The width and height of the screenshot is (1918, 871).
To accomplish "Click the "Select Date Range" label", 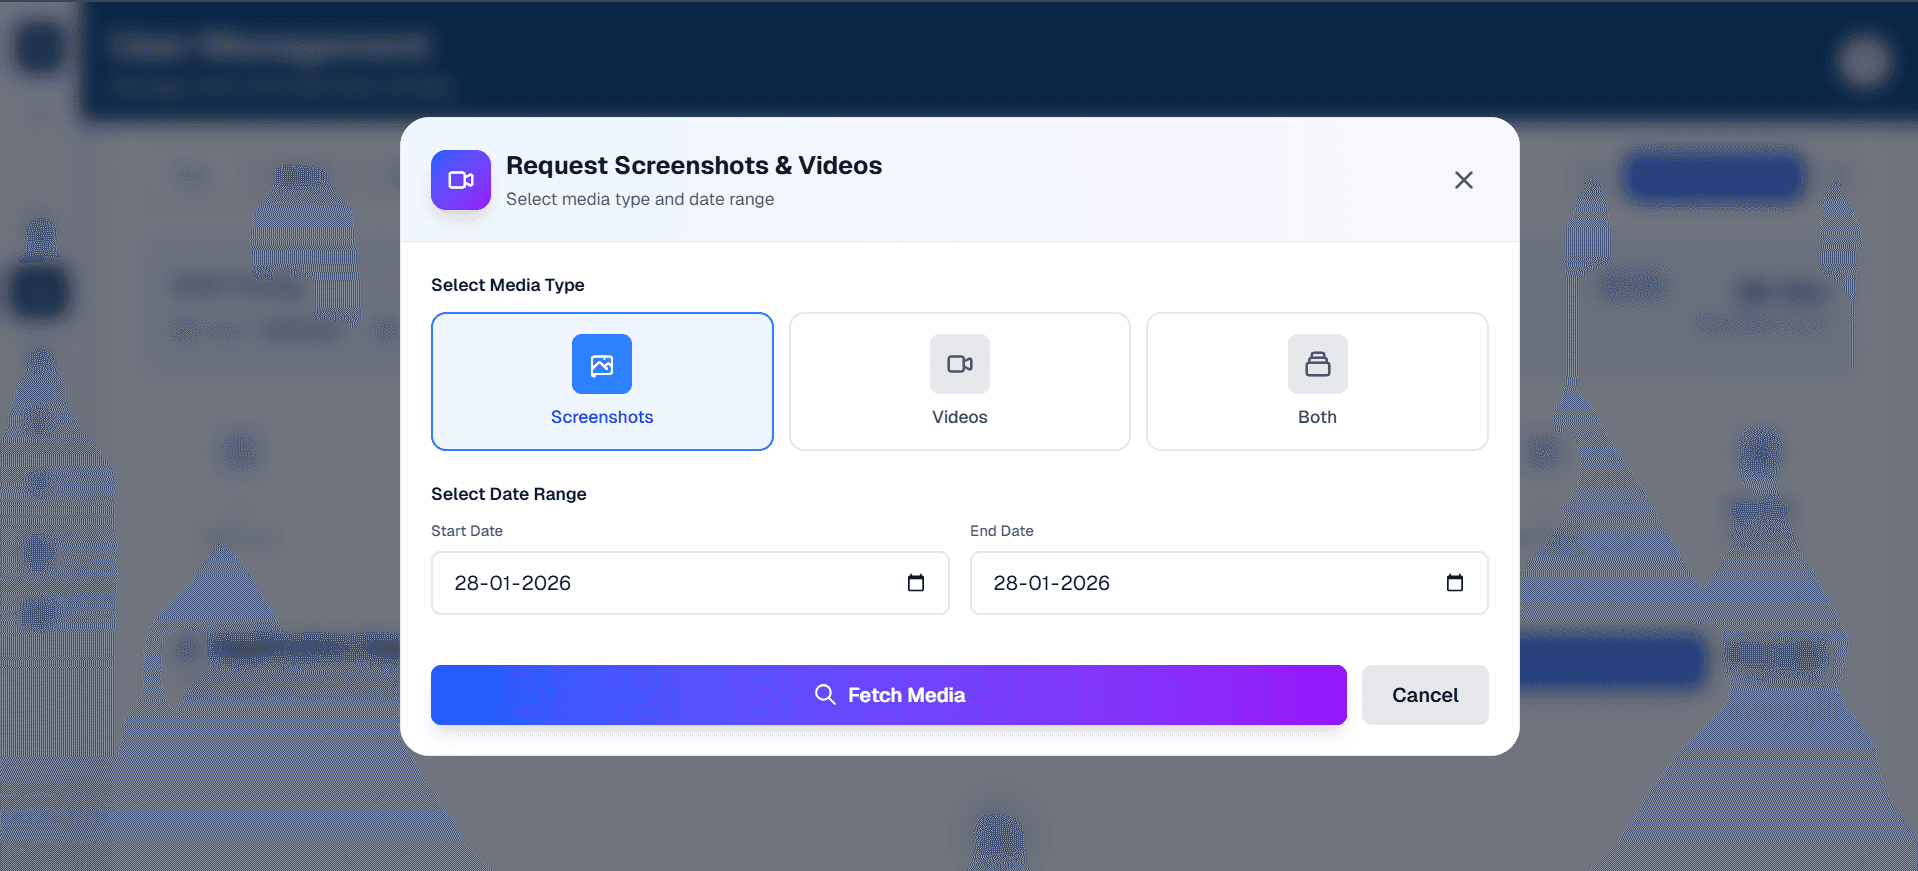I will (509, 494).
